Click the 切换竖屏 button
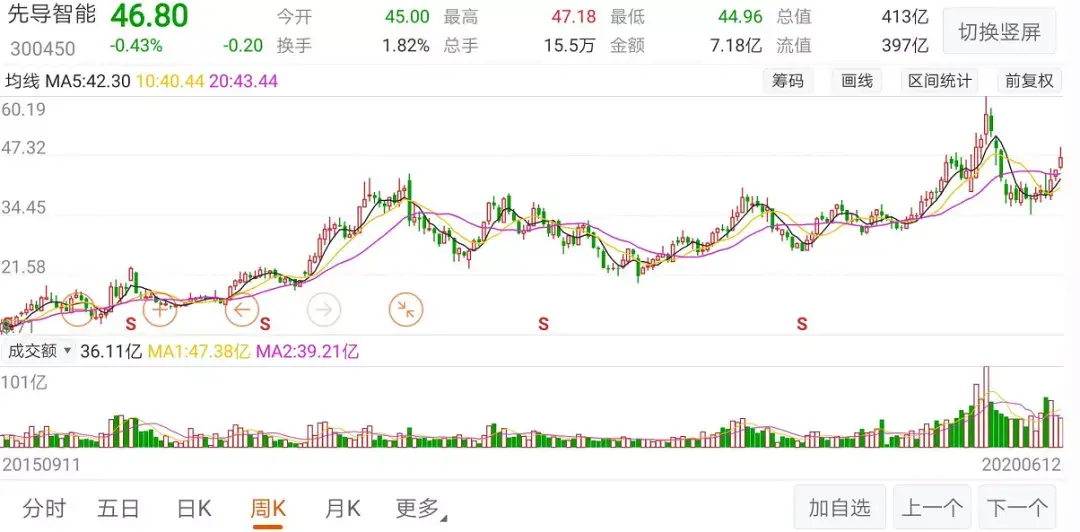The image size is (1080, 532). pyautogui.click(x=999, y=31)
